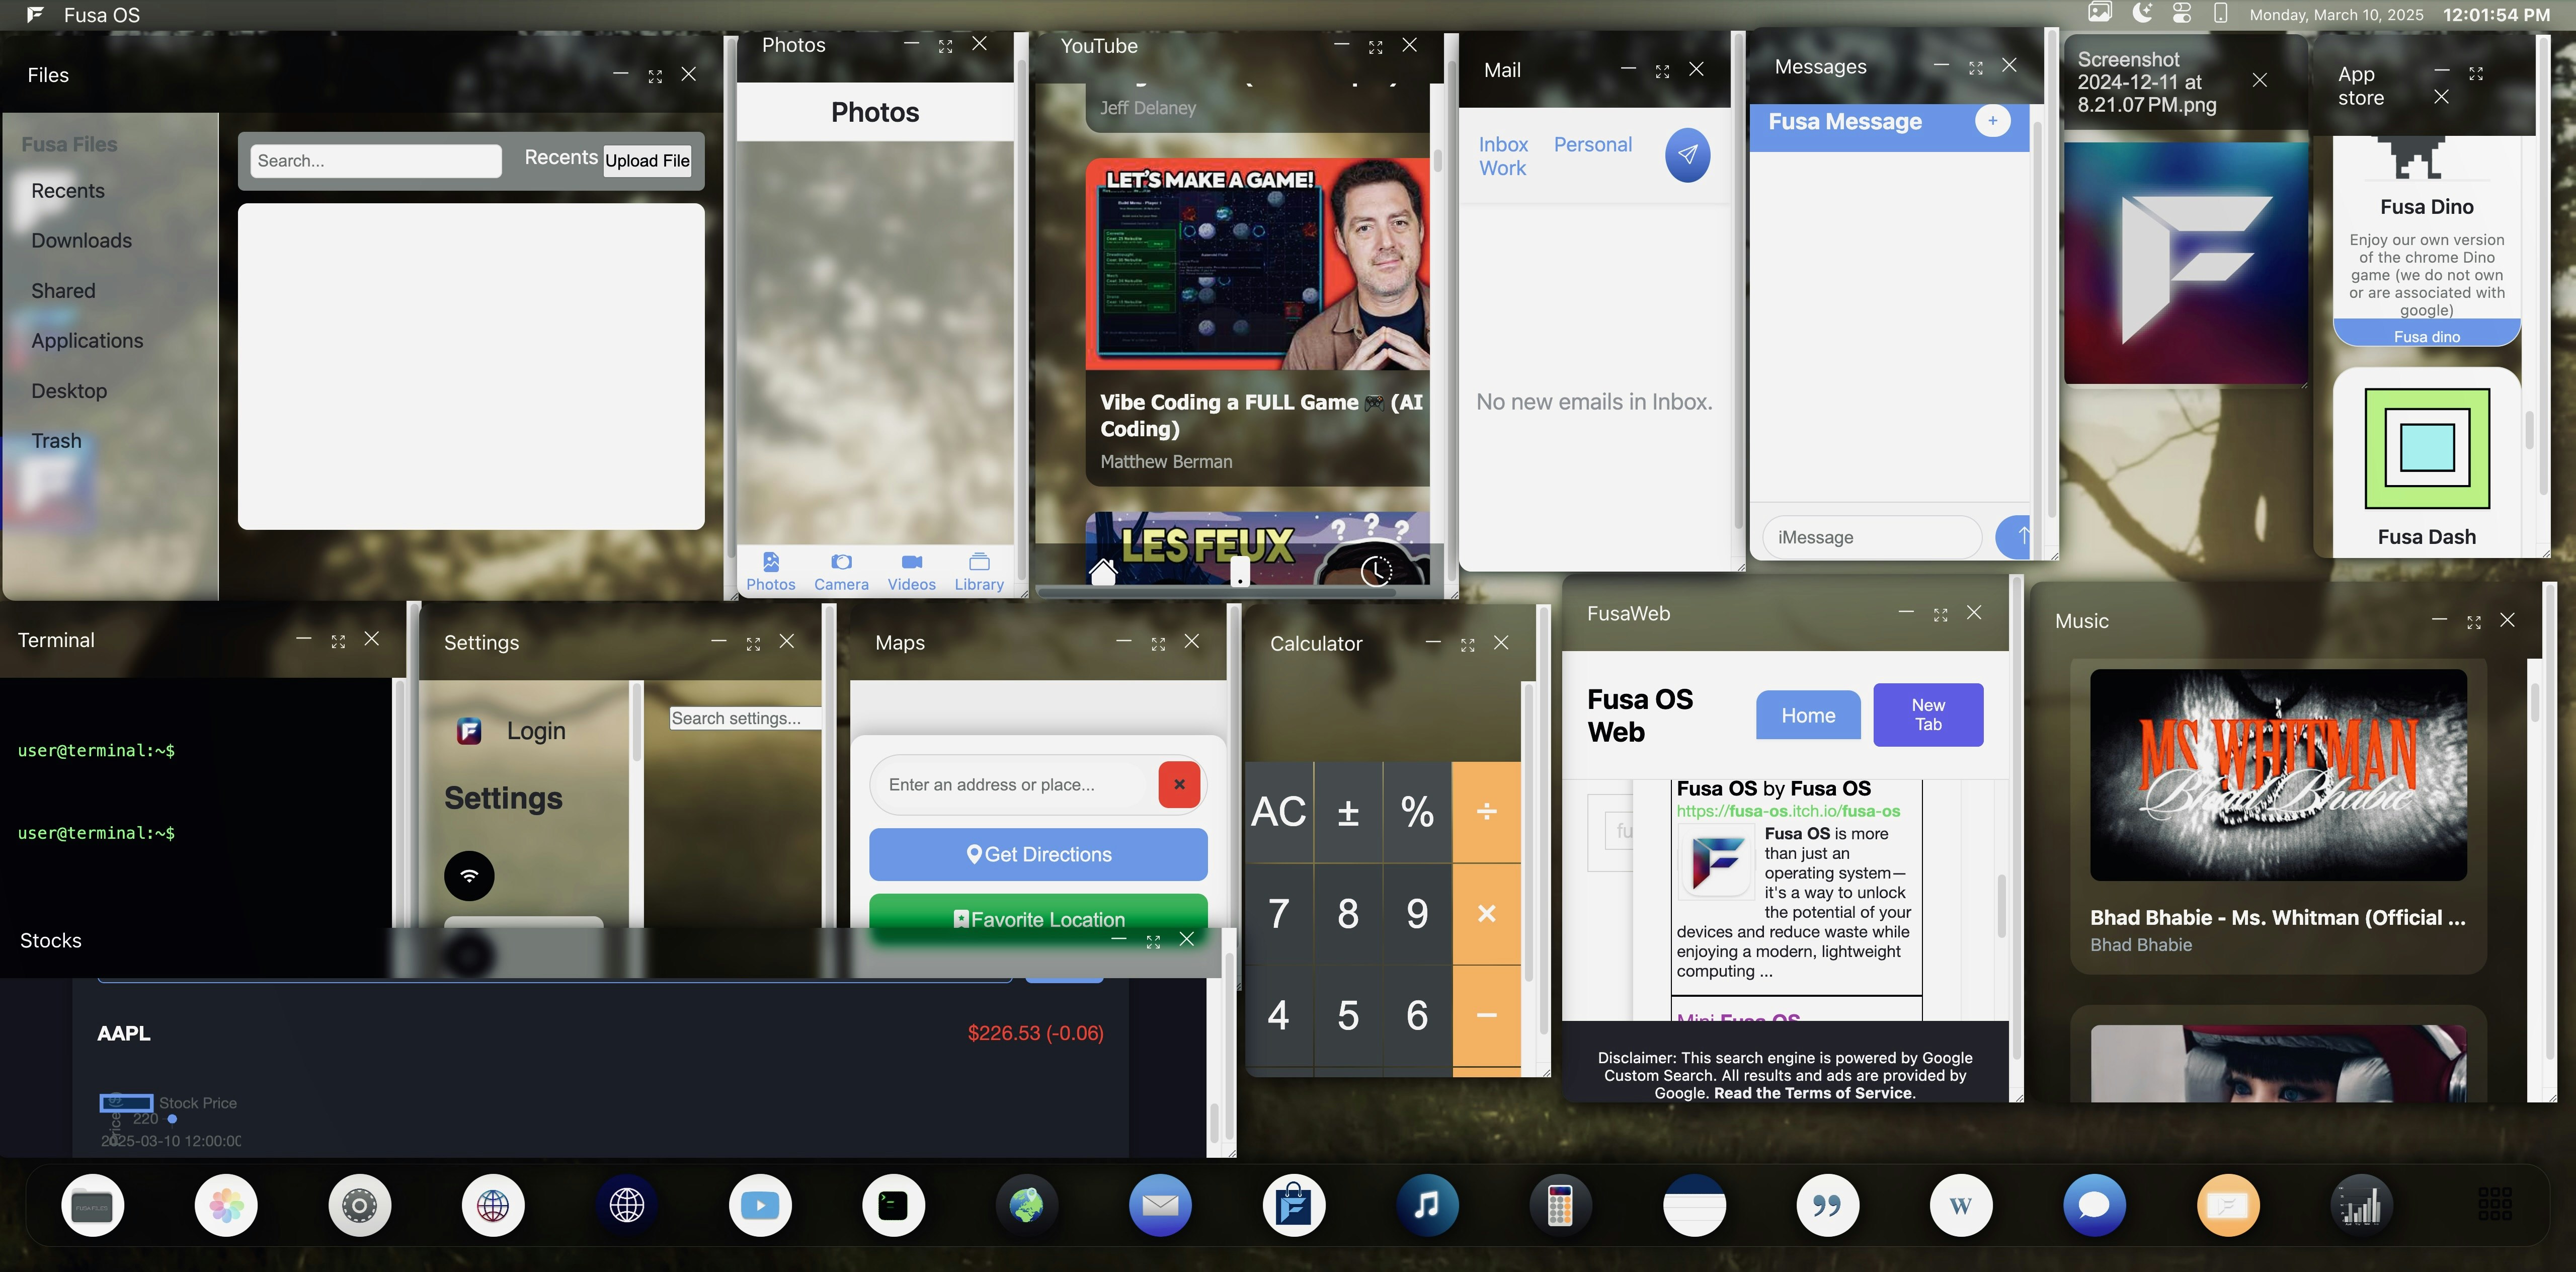Open the Settings gear icon in dock

(360, 1205)
